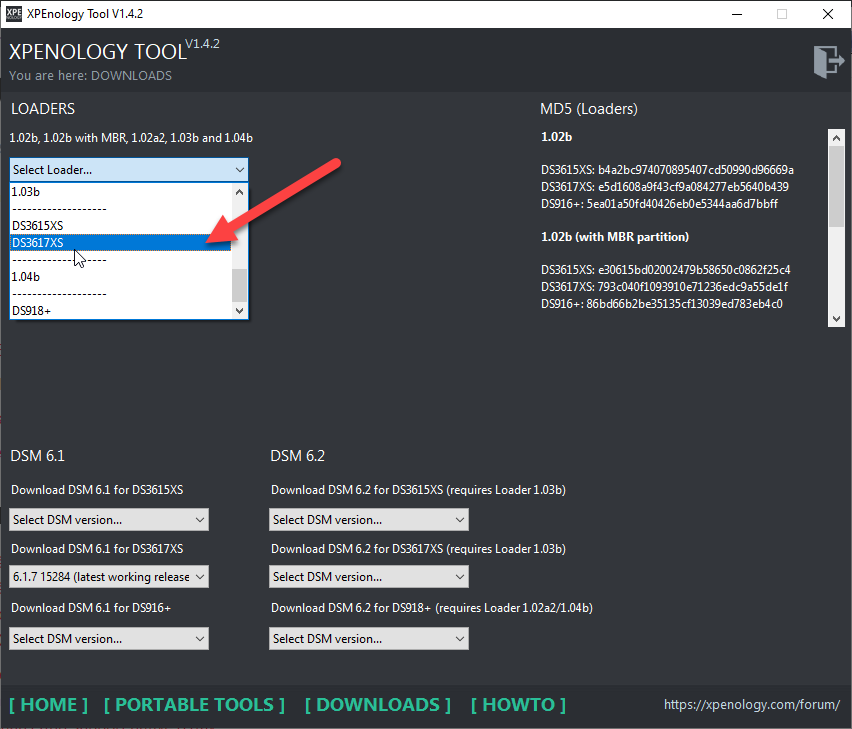Open DSM 6.1 DS916+ version dropdown
The width and height of the screenshot is (852, 729).
109,639
